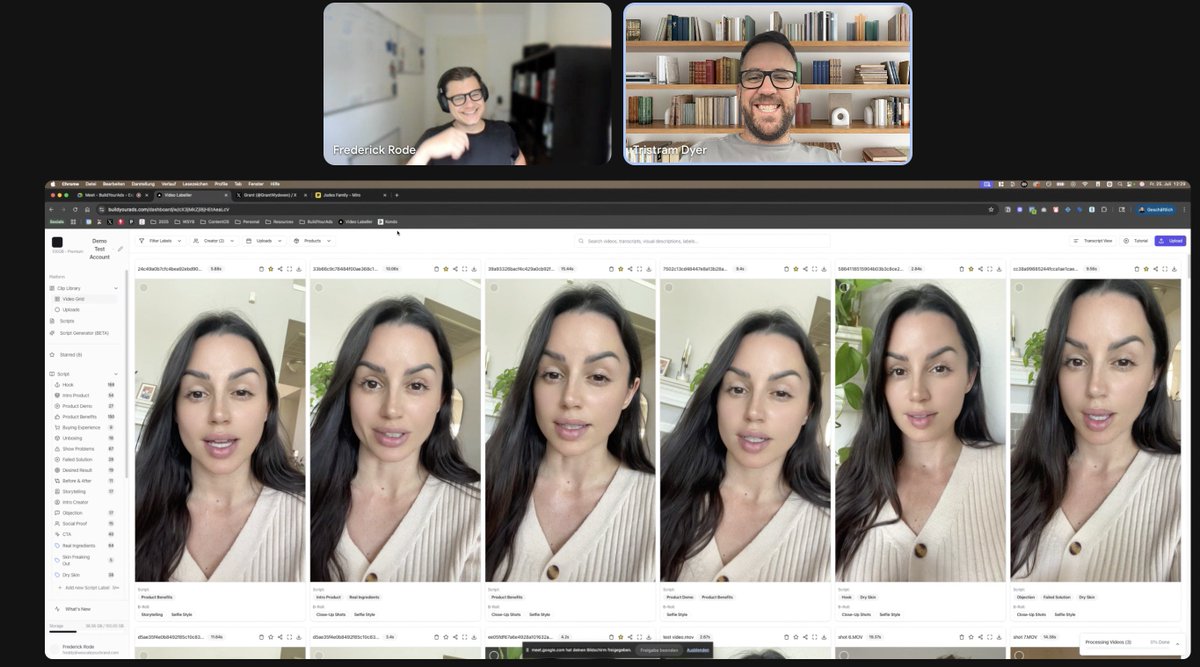Open the Lesezeichen menu
The width and height of the screenshot is (1200, 667).
coord(197,184)
